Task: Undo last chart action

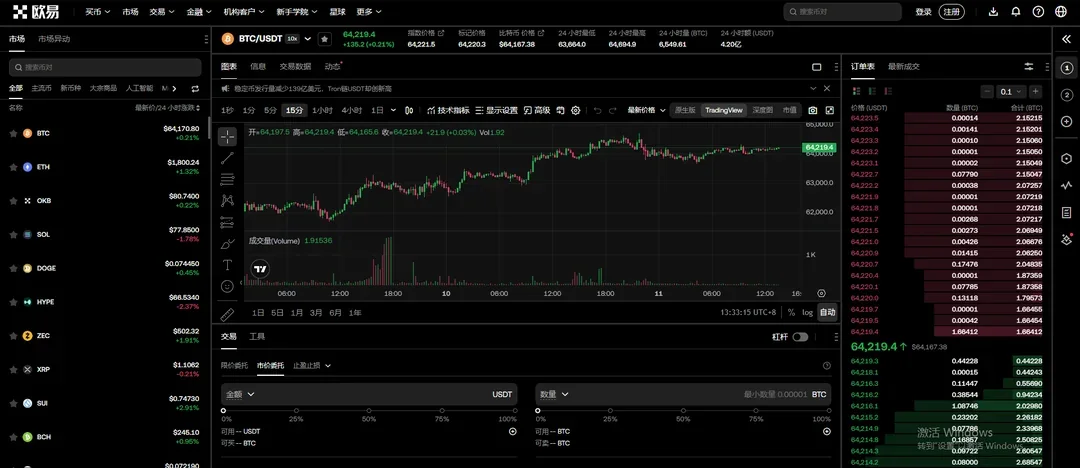Action: (597, 110)
